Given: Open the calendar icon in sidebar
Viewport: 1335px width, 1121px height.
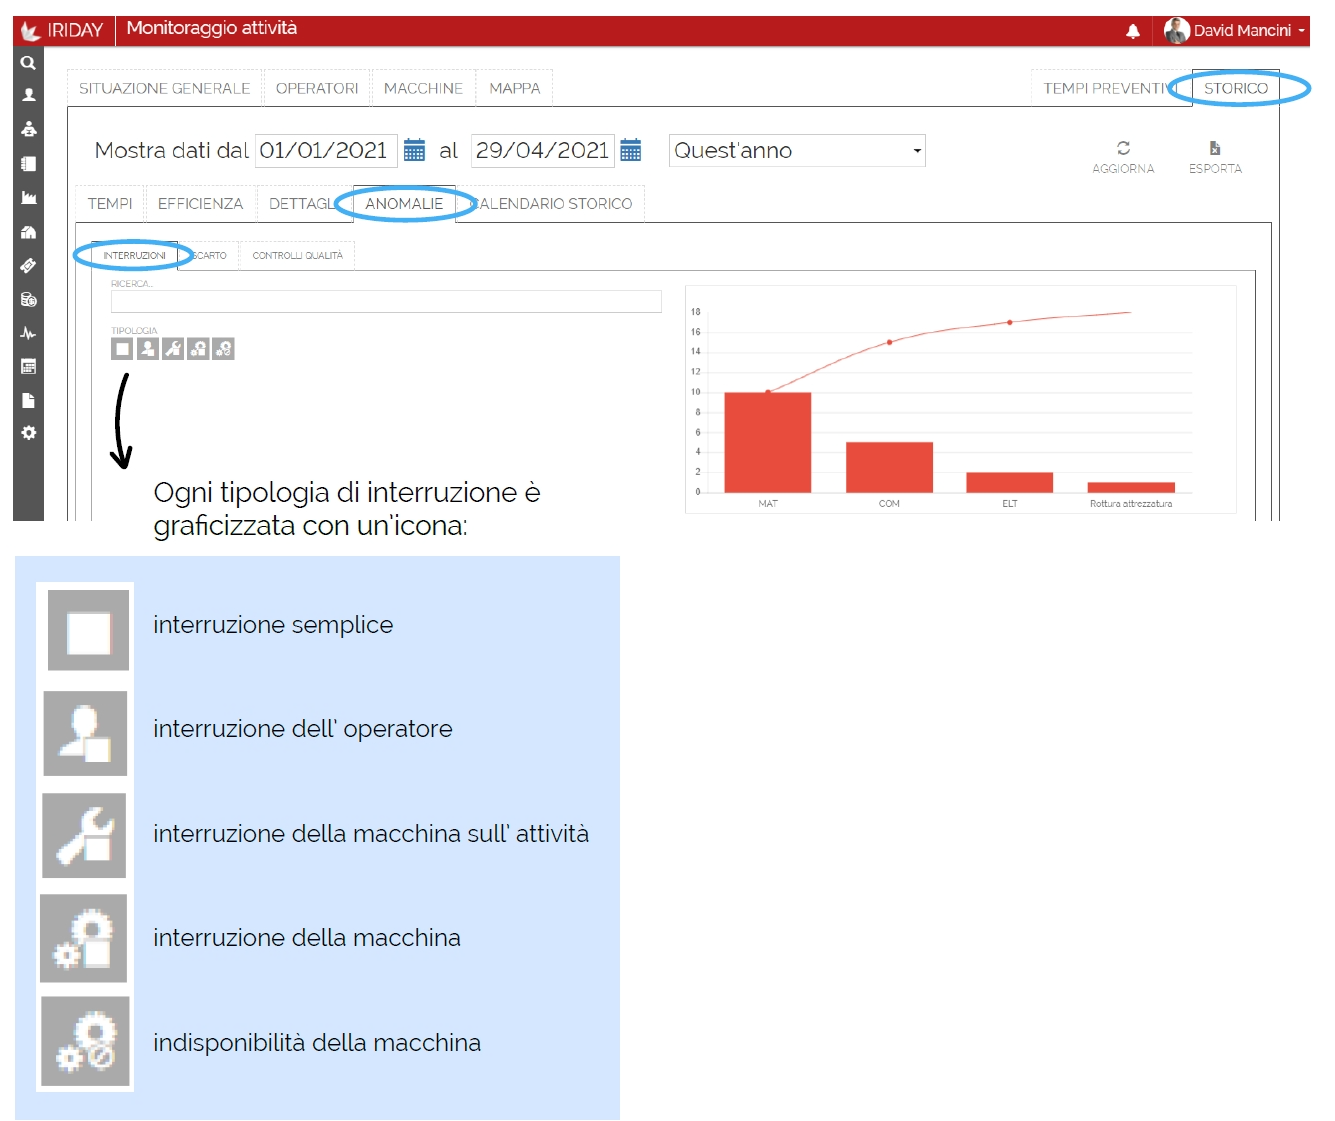Looking at the screenshot, I should 28,366.
